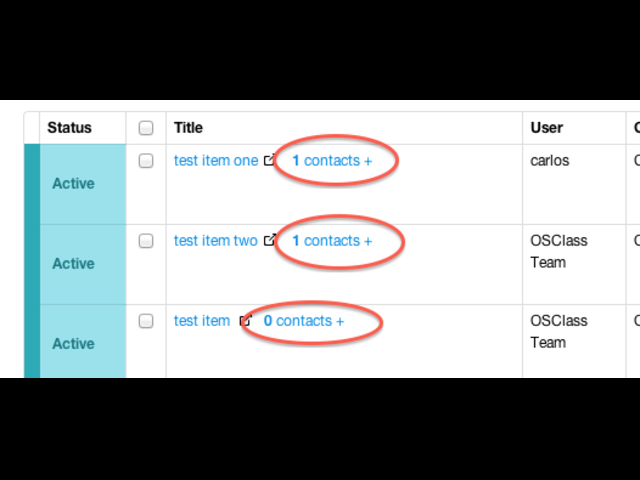
Task: Sort by the Status column header
Action: pyautogui.click(x=69, y=128)
